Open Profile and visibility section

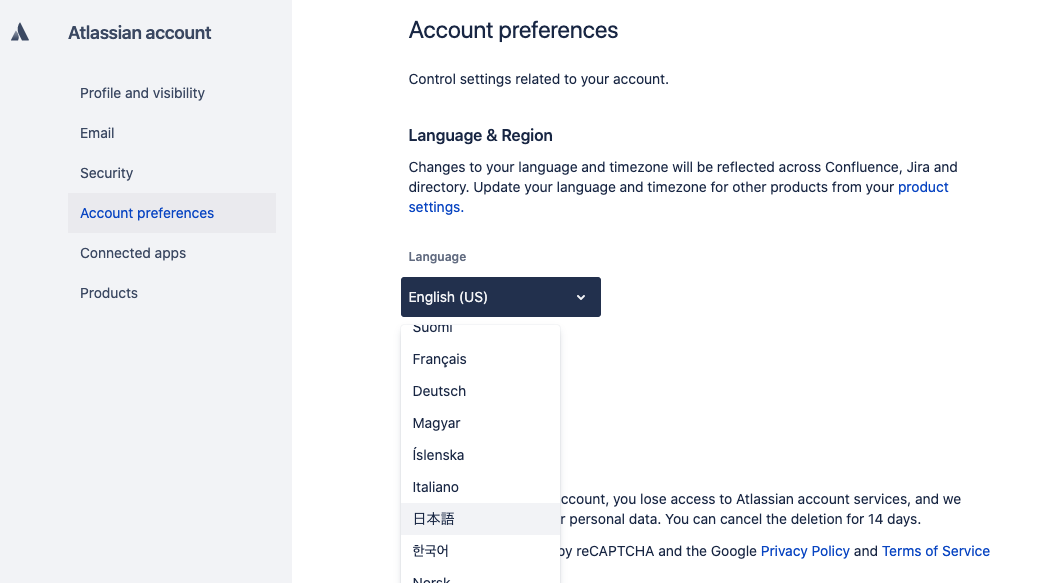pyautogui.click(x=142, y=93)
